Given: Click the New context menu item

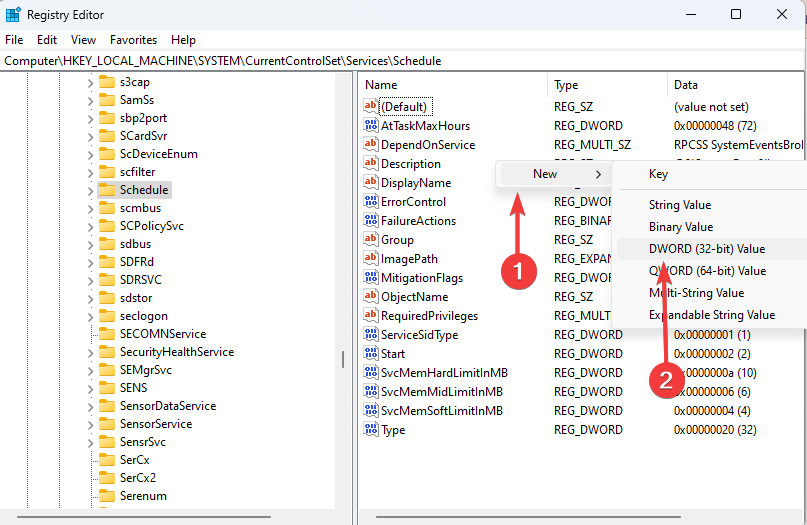Looking at the screenshot, I should [555, 174].
